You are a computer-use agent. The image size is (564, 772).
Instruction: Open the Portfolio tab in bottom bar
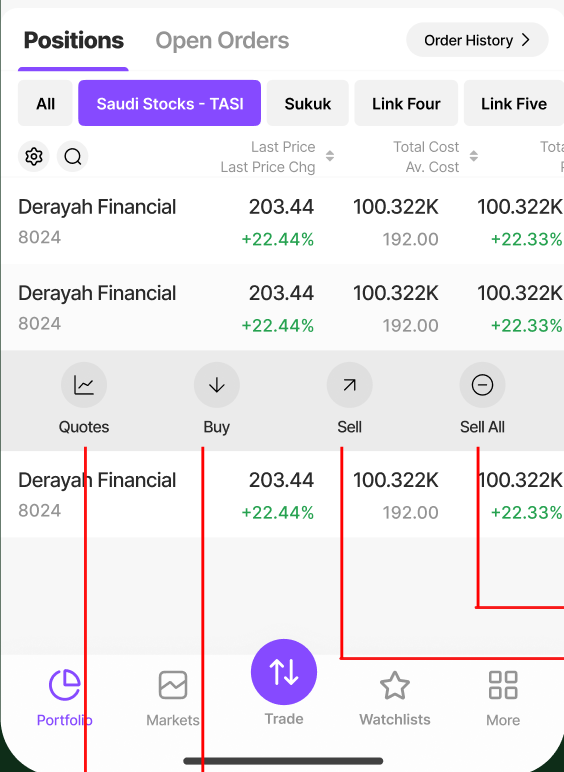point(64,698)
